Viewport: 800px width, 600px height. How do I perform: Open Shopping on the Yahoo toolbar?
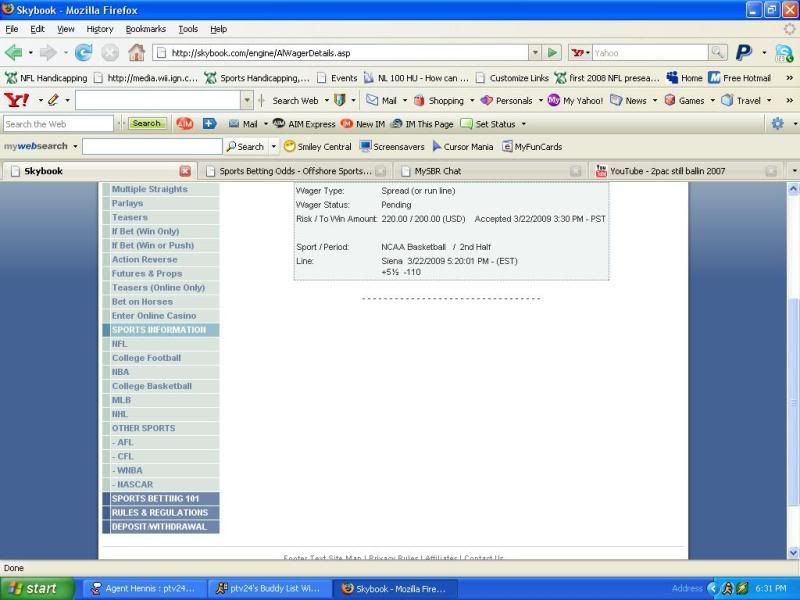439,101
